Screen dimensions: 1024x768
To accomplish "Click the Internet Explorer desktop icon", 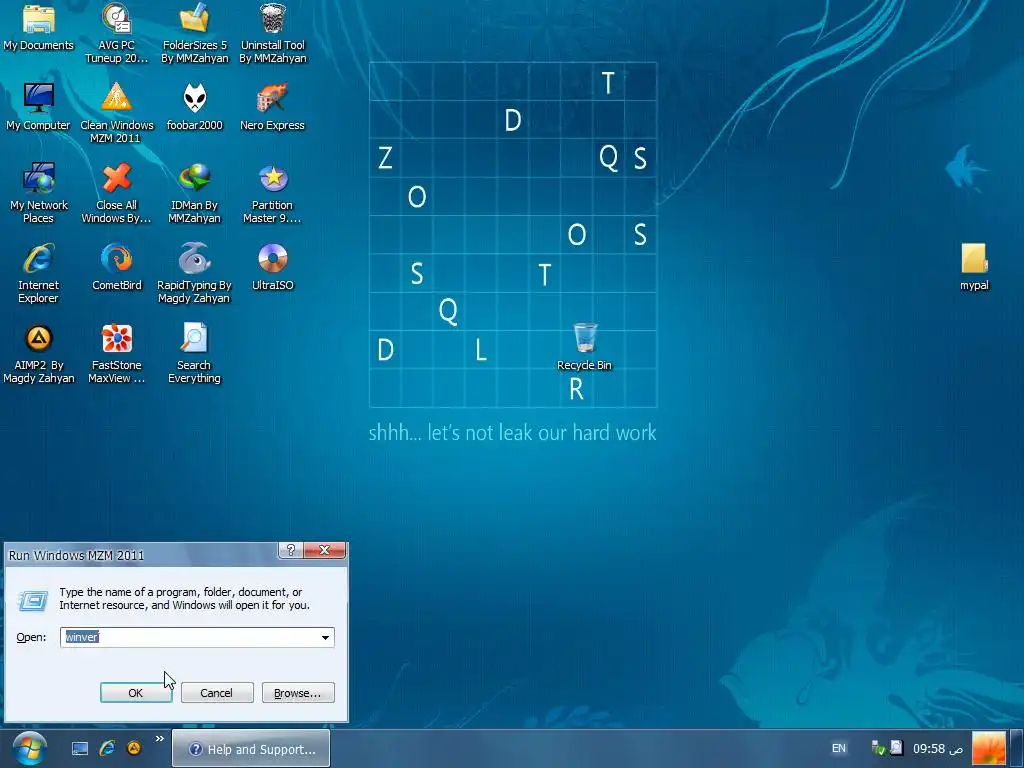I will click(39, 273).
